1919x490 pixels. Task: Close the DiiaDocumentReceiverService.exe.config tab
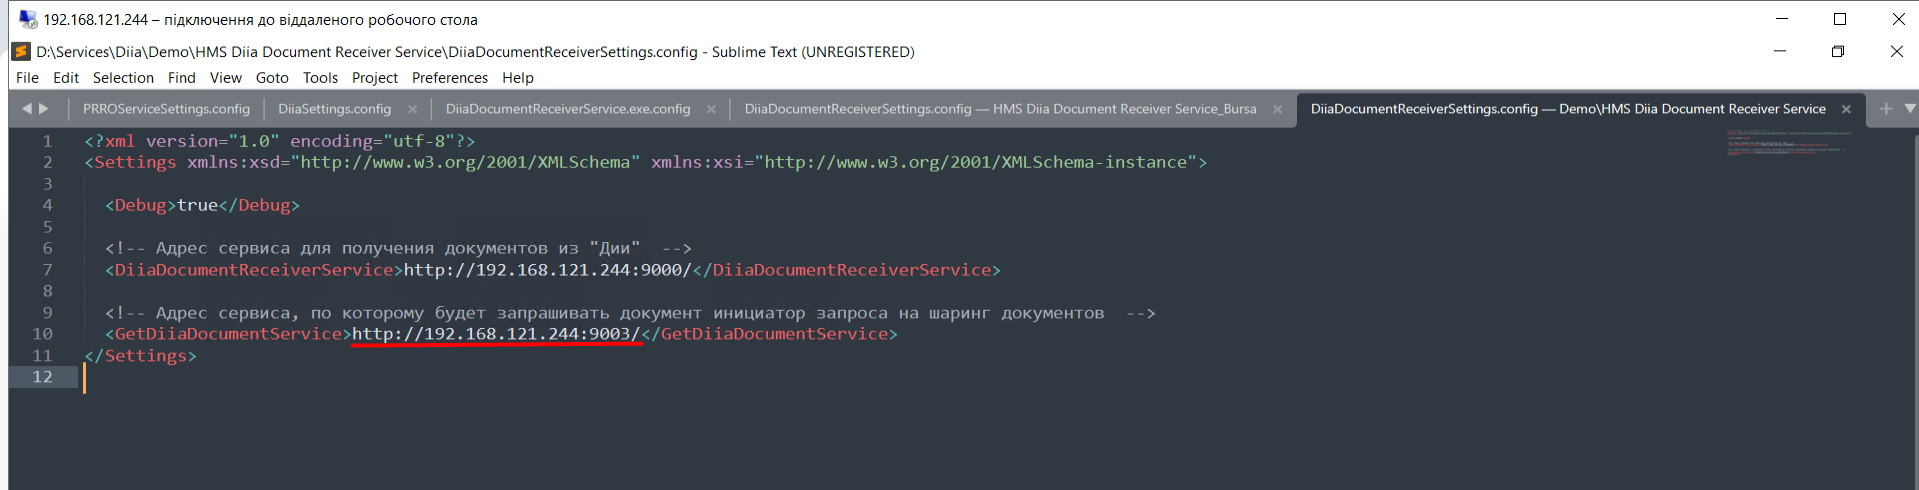coord(711,109)
